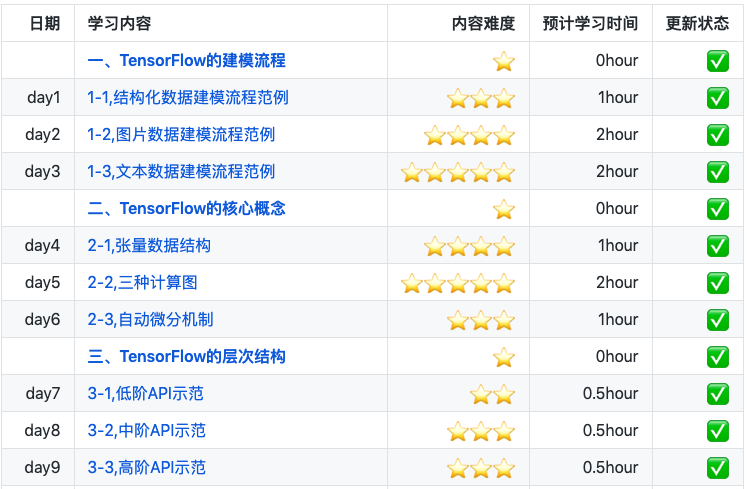The image size is (747, 489).
Task: Click 0hour in the 三、TensorFlow的层次结构 row
Action: pos(617,357)
